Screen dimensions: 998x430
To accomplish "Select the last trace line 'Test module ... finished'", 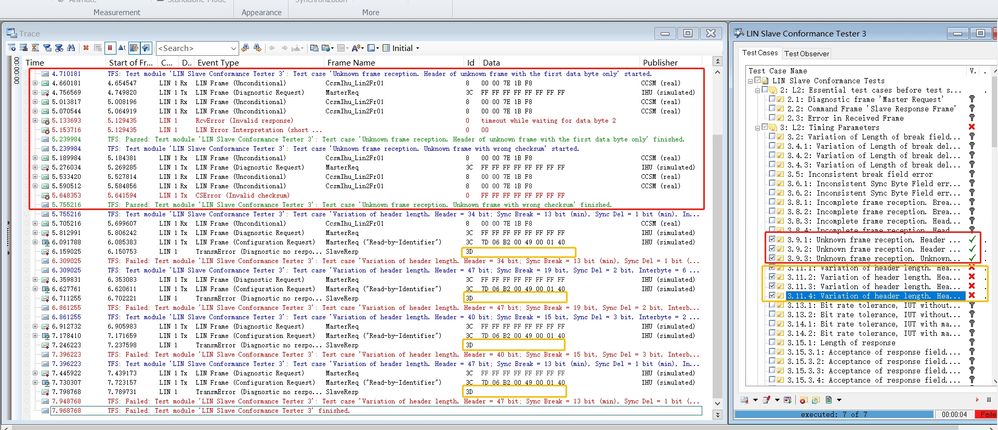I will coord(376,411).
